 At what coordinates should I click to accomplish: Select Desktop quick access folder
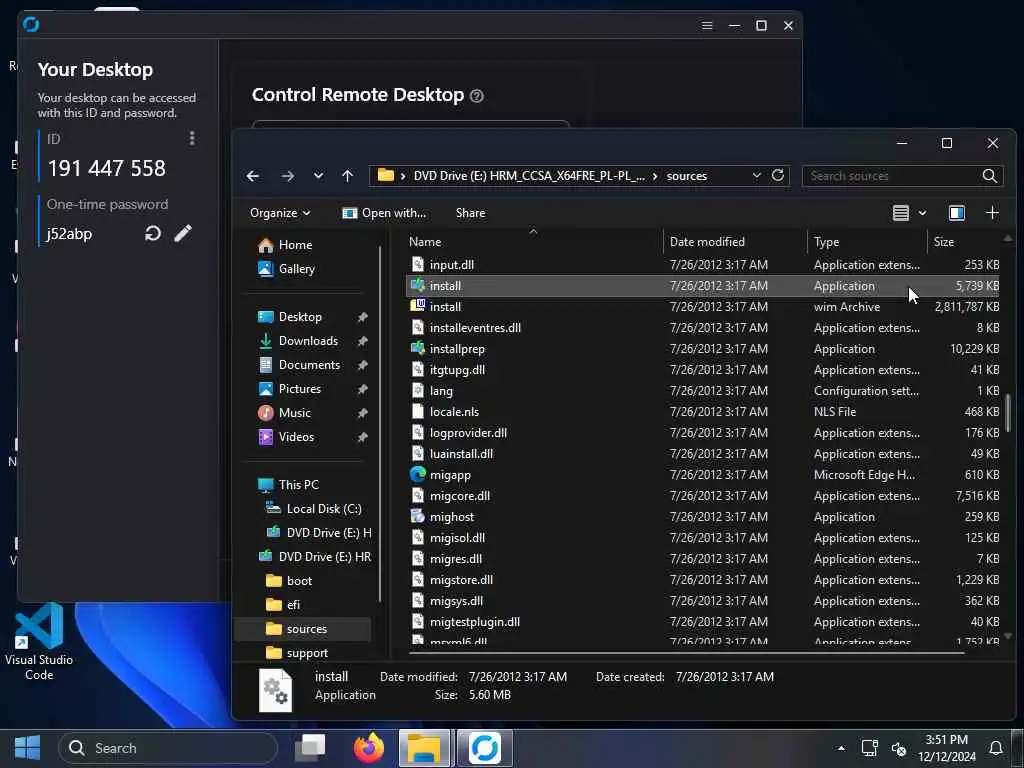tap(290, 317)
